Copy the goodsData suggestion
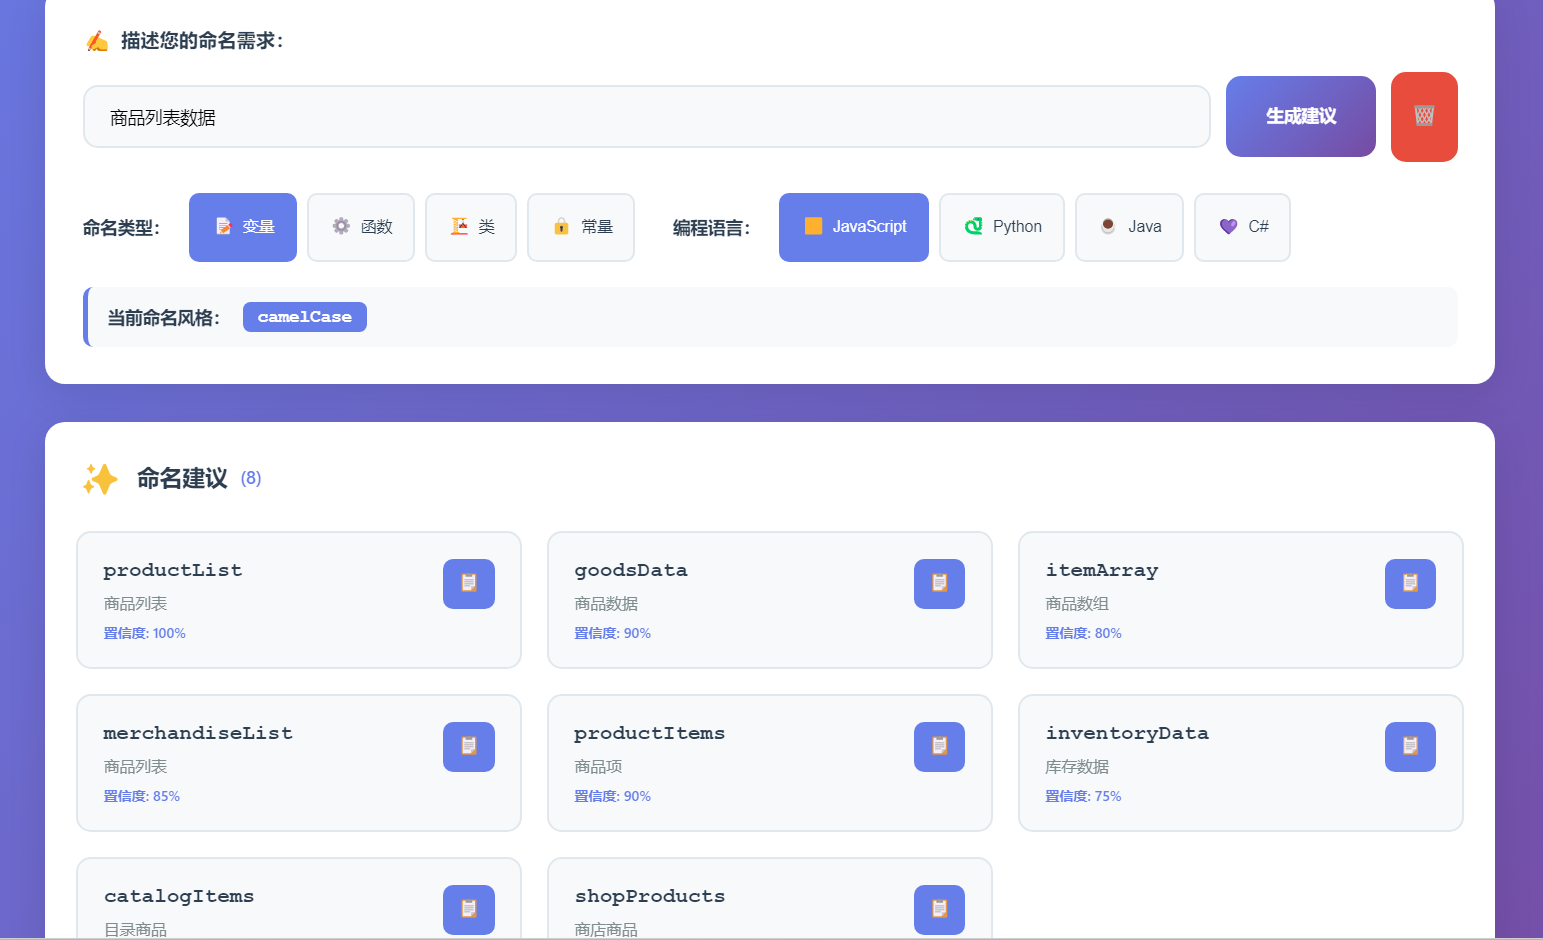Screen dimensions: 1543x940 pos(939,584)
